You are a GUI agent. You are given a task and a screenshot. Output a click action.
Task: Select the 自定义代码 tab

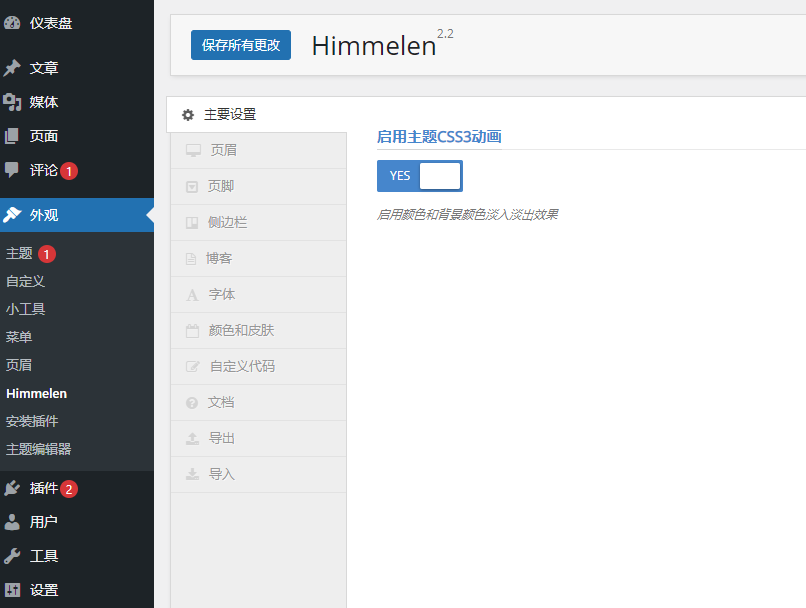coord(258,366)
